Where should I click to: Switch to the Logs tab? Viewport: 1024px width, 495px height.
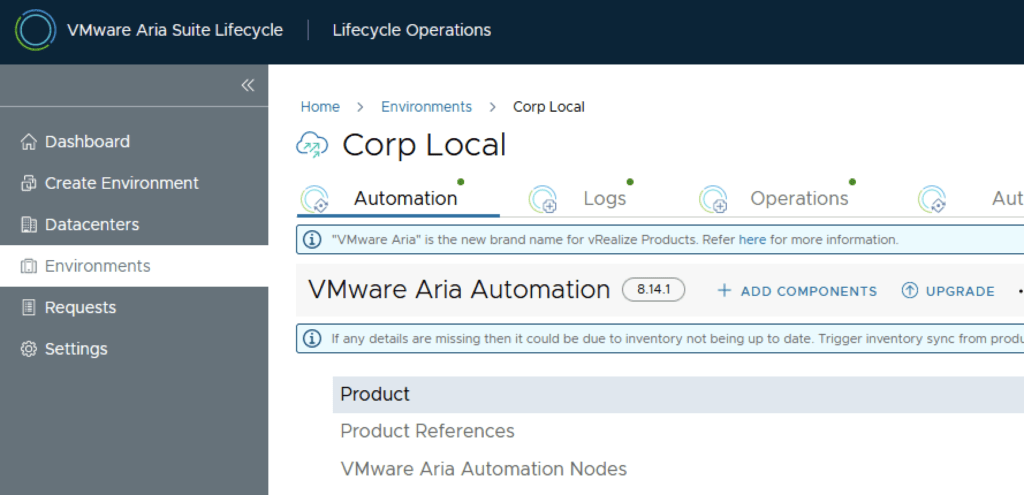point(604,198)
